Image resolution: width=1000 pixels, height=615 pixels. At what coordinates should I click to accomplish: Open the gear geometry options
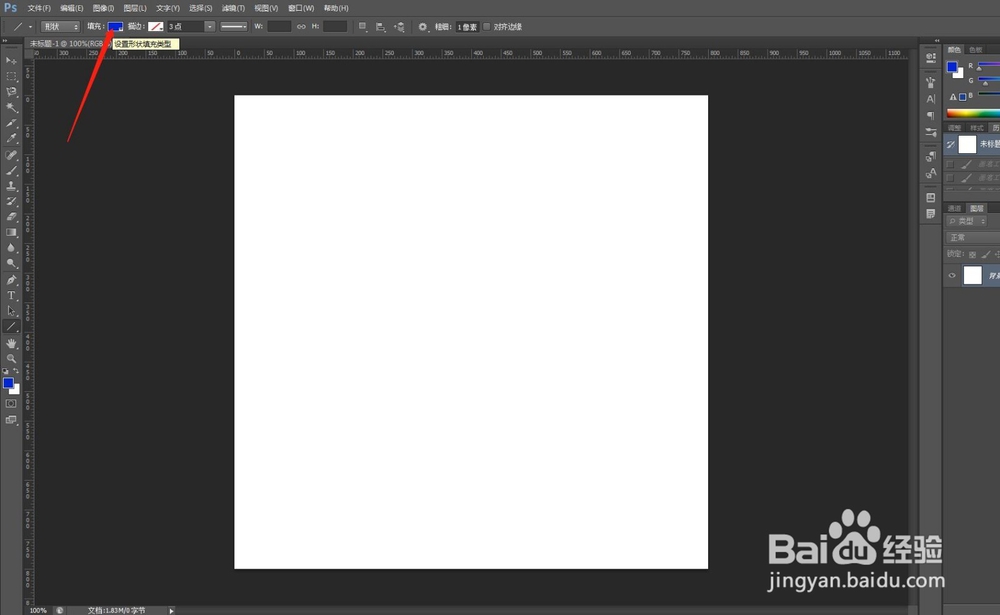tap(423, 27)
